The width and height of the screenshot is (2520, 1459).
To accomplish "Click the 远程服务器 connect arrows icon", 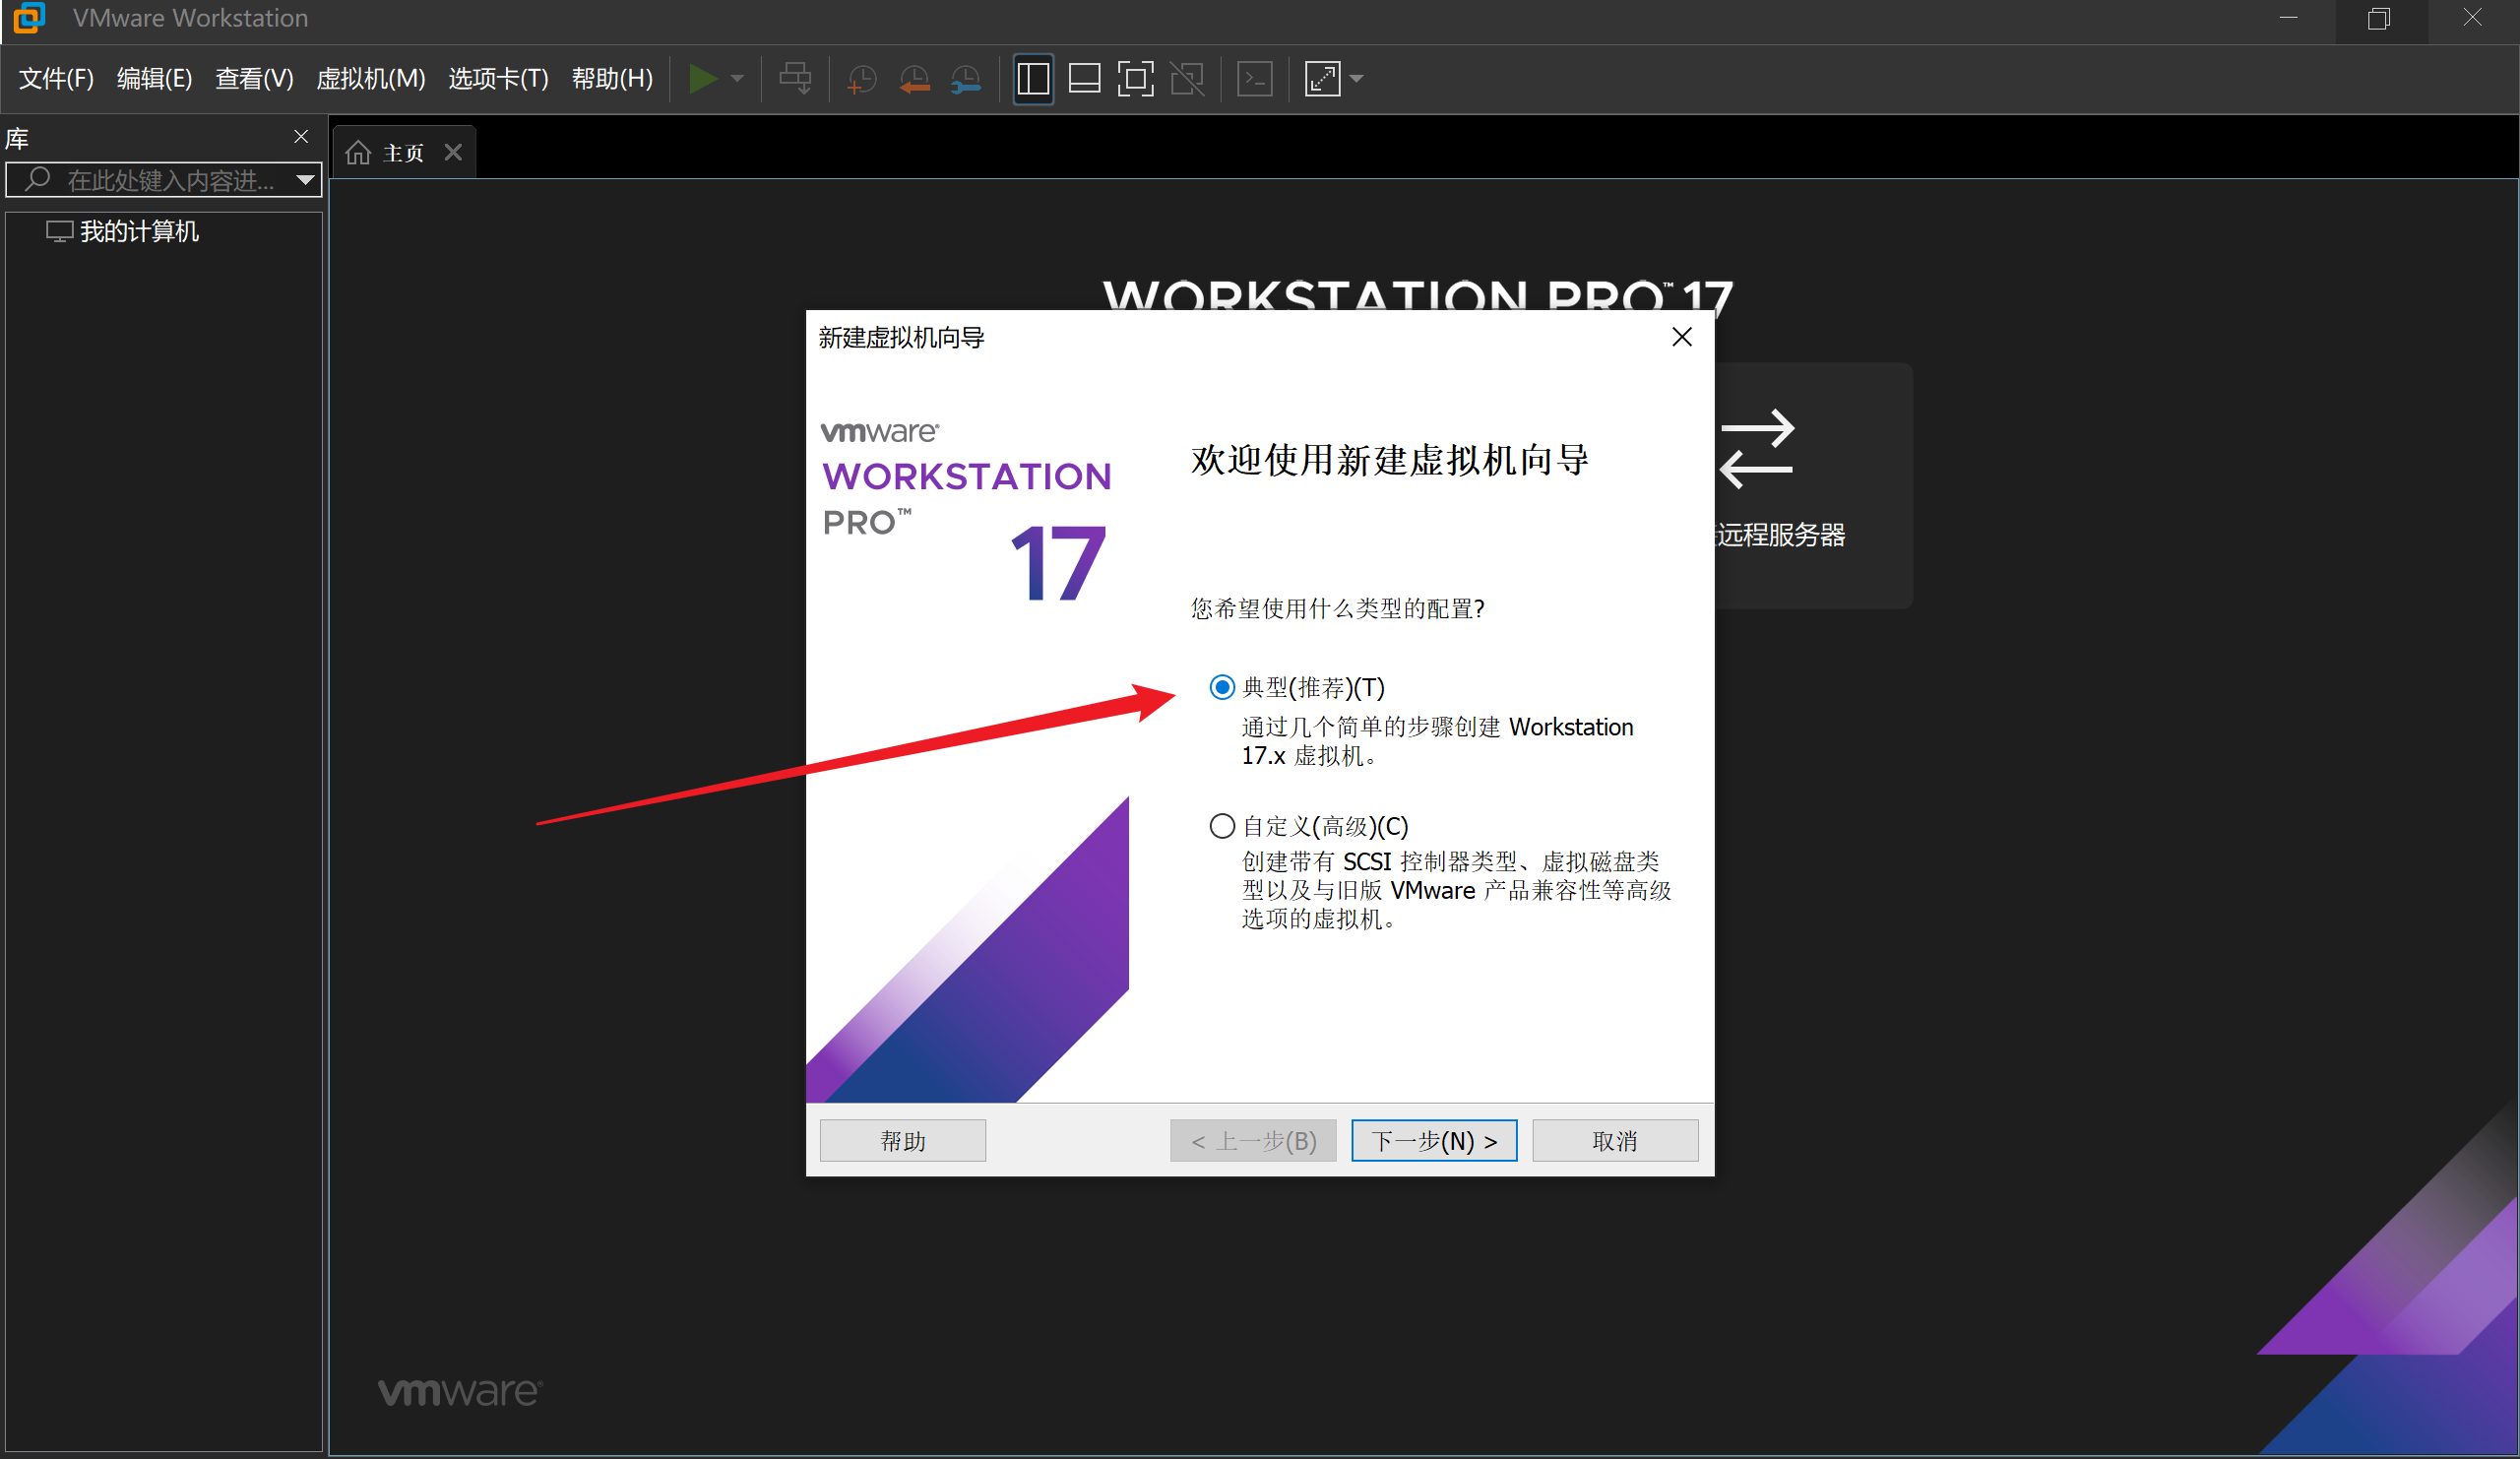I will coord(1757,448).
